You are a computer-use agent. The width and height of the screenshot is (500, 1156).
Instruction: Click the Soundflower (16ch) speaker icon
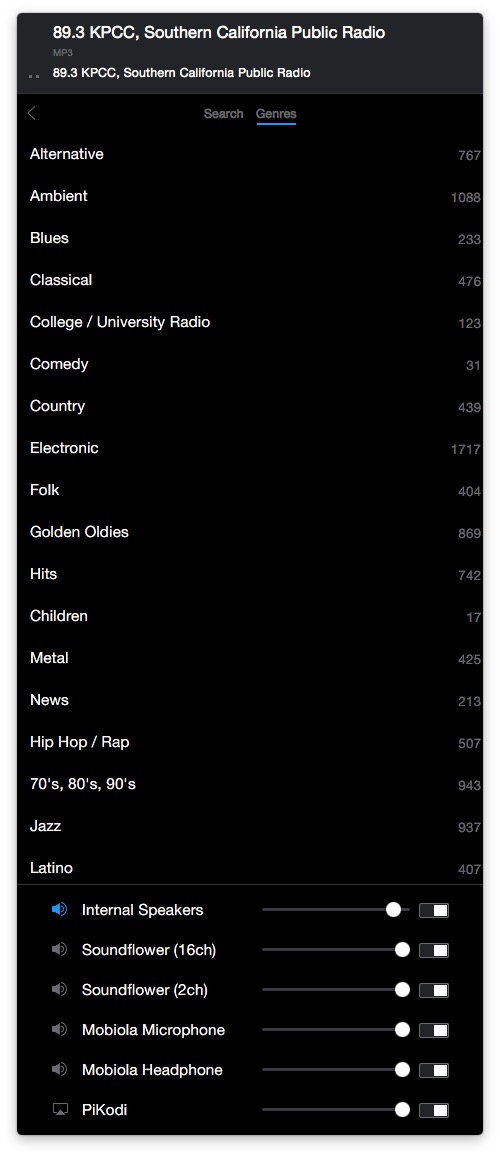tap(59, 950)
